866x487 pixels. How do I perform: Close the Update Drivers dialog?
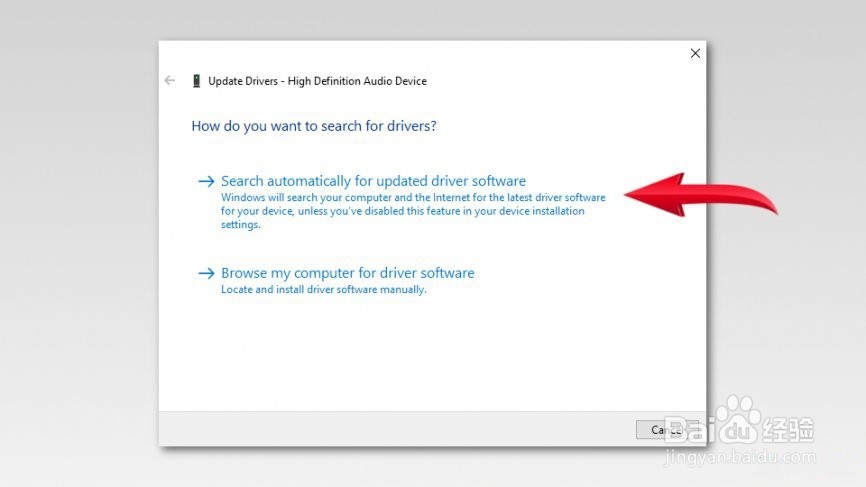(695, 54)
